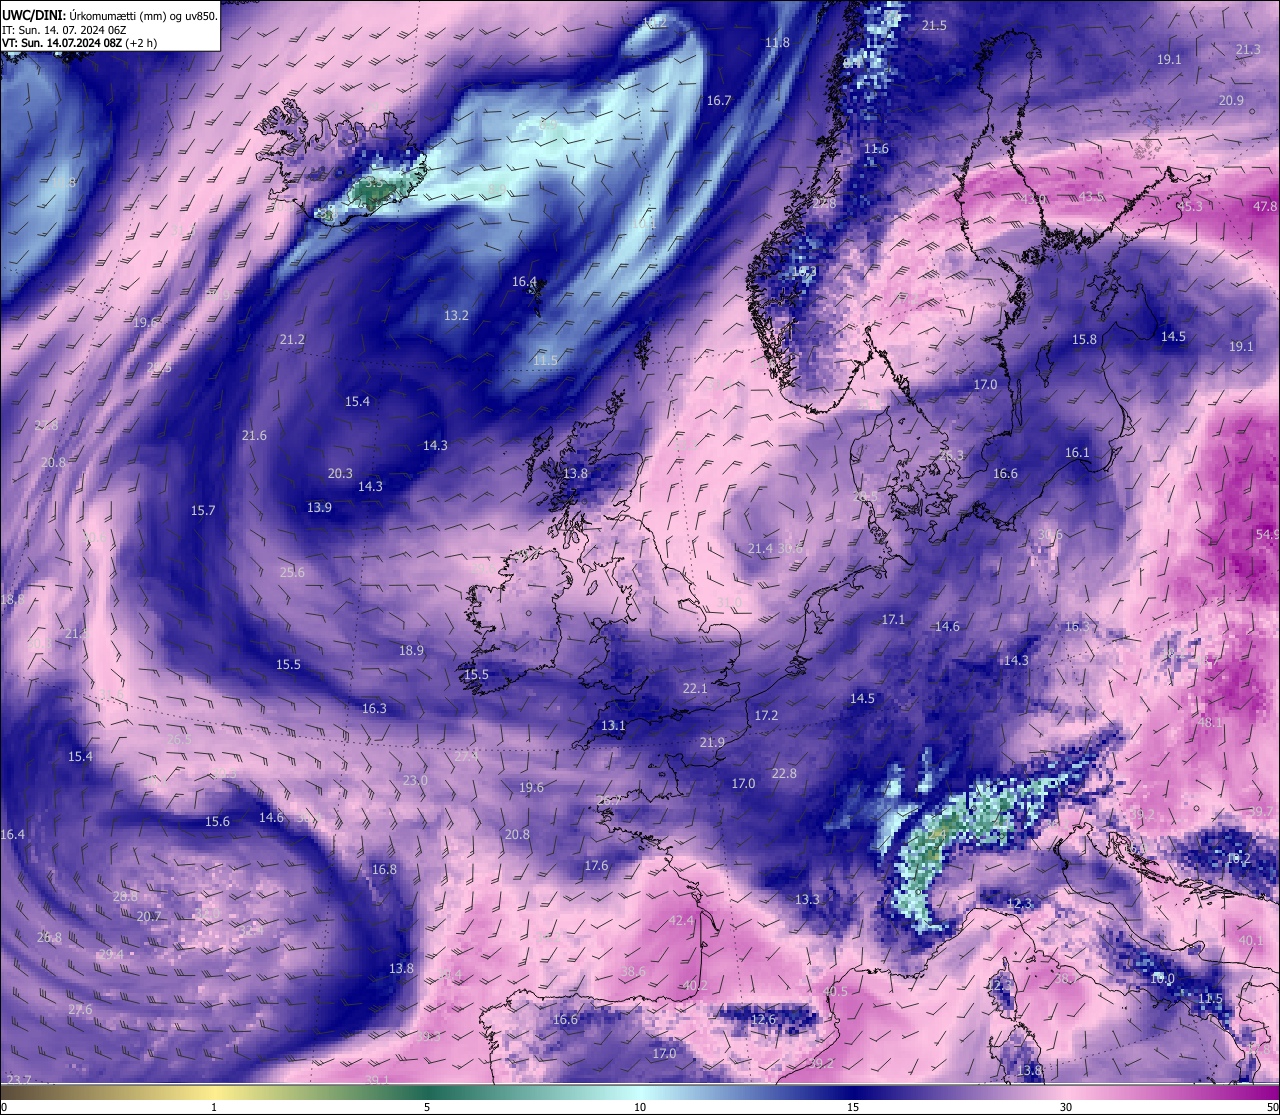Screen dimensions: 1280x1115
Task: Click the 17.2 value on the map
Action: pyautogui.click(x=766, y=715)
